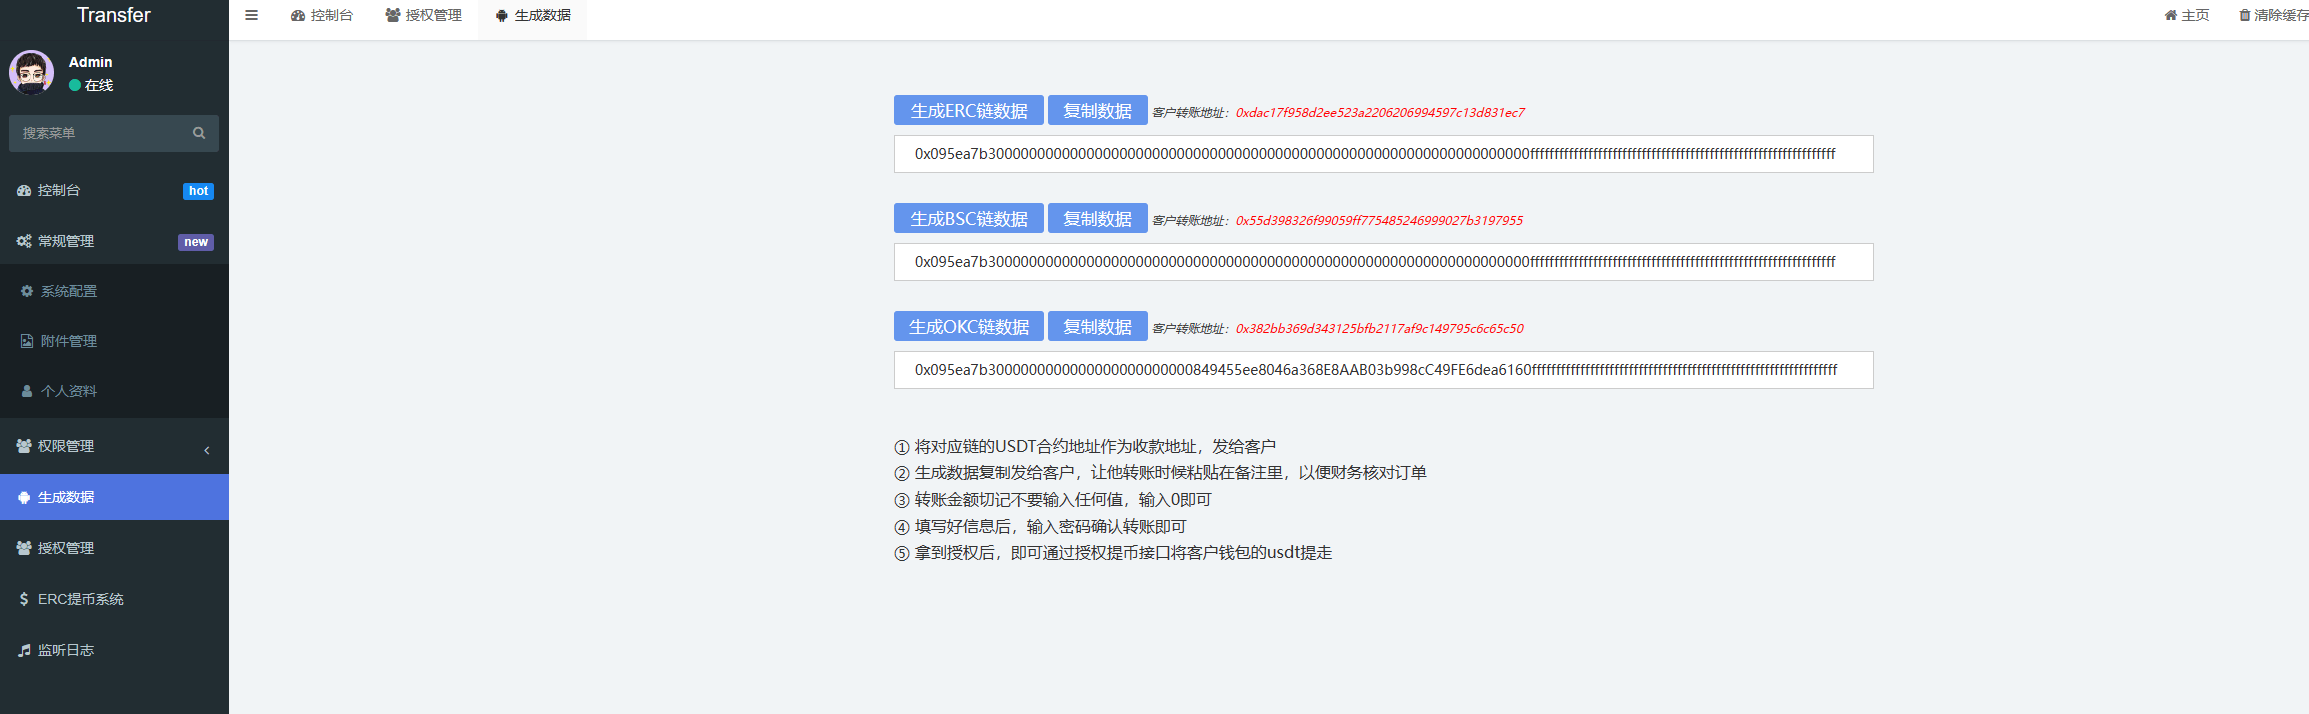Click the ERC chain data text field

click(1382, 154)
